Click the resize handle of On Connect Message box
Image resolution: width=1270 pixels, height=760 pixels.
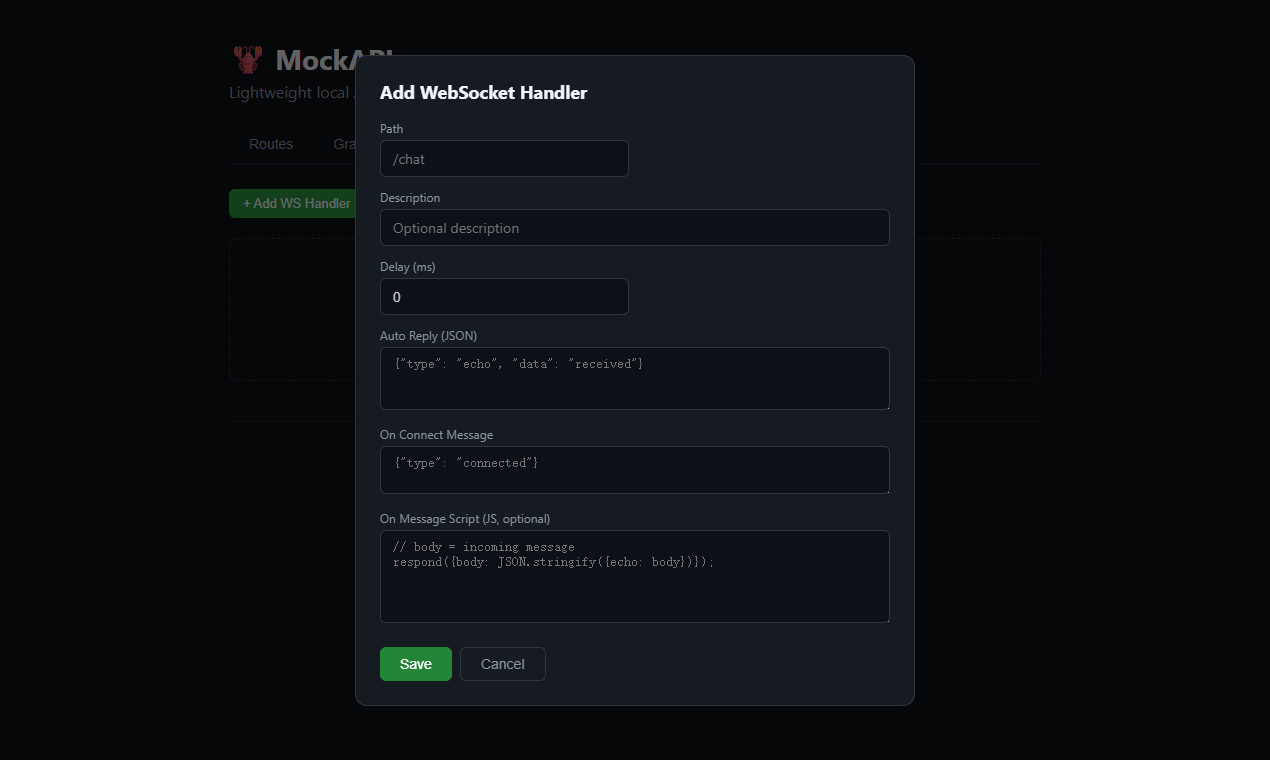point(886,489)
